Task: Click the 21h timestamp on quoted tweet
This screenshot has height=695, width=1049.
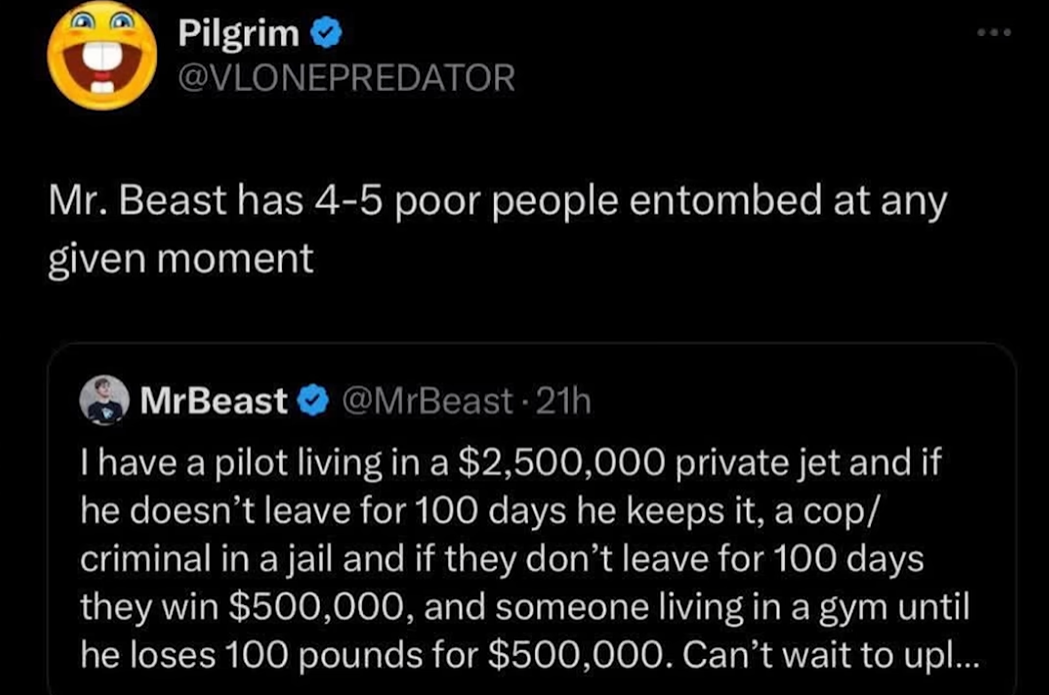Action: tap(564, 402)
